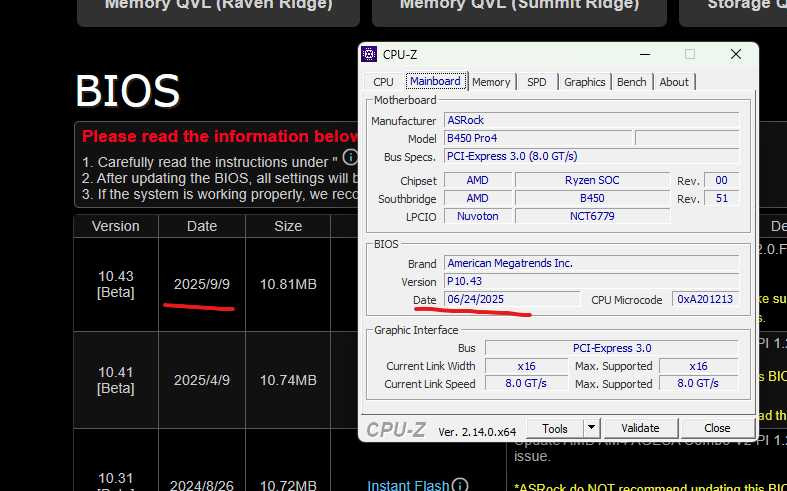This screenshot has width=787, height=491.
Task: Open the Graphics tab in CPU-Z
Action: [584, 82]
